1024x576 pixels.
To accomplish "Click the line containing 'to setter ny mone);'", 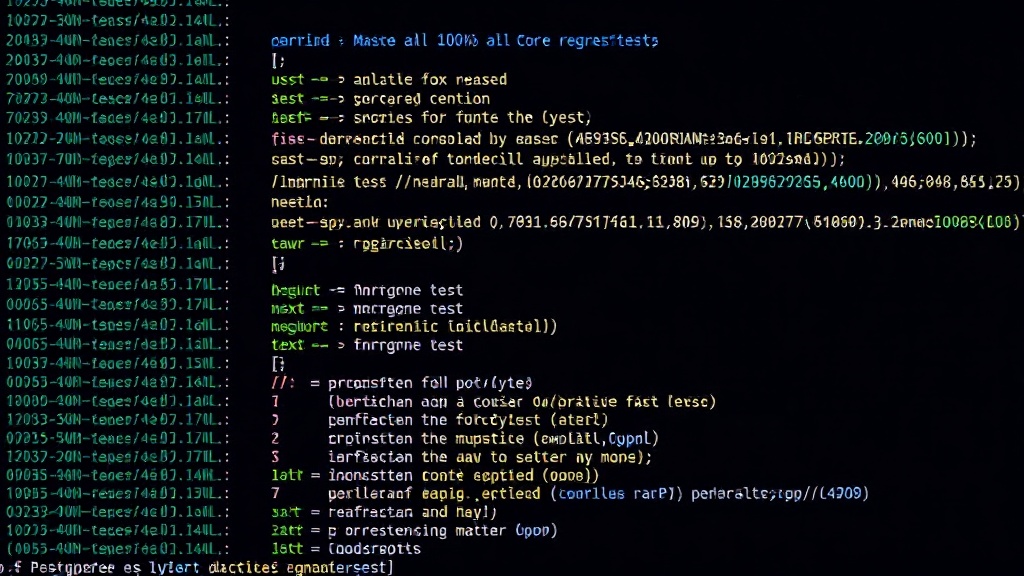I will 461,457.
